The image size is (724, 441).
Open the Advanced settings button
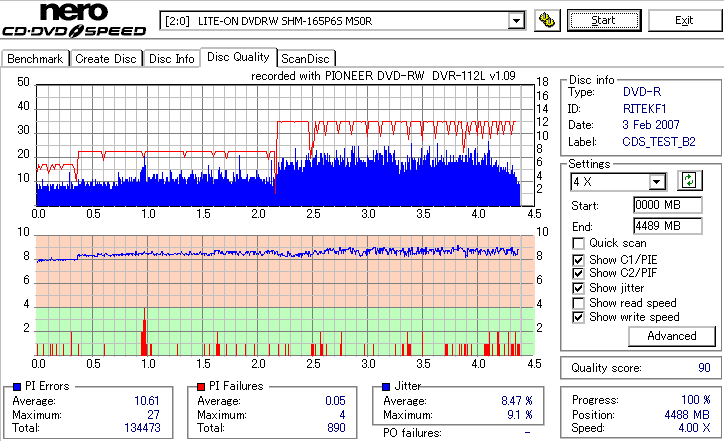[x=672, y=336]
